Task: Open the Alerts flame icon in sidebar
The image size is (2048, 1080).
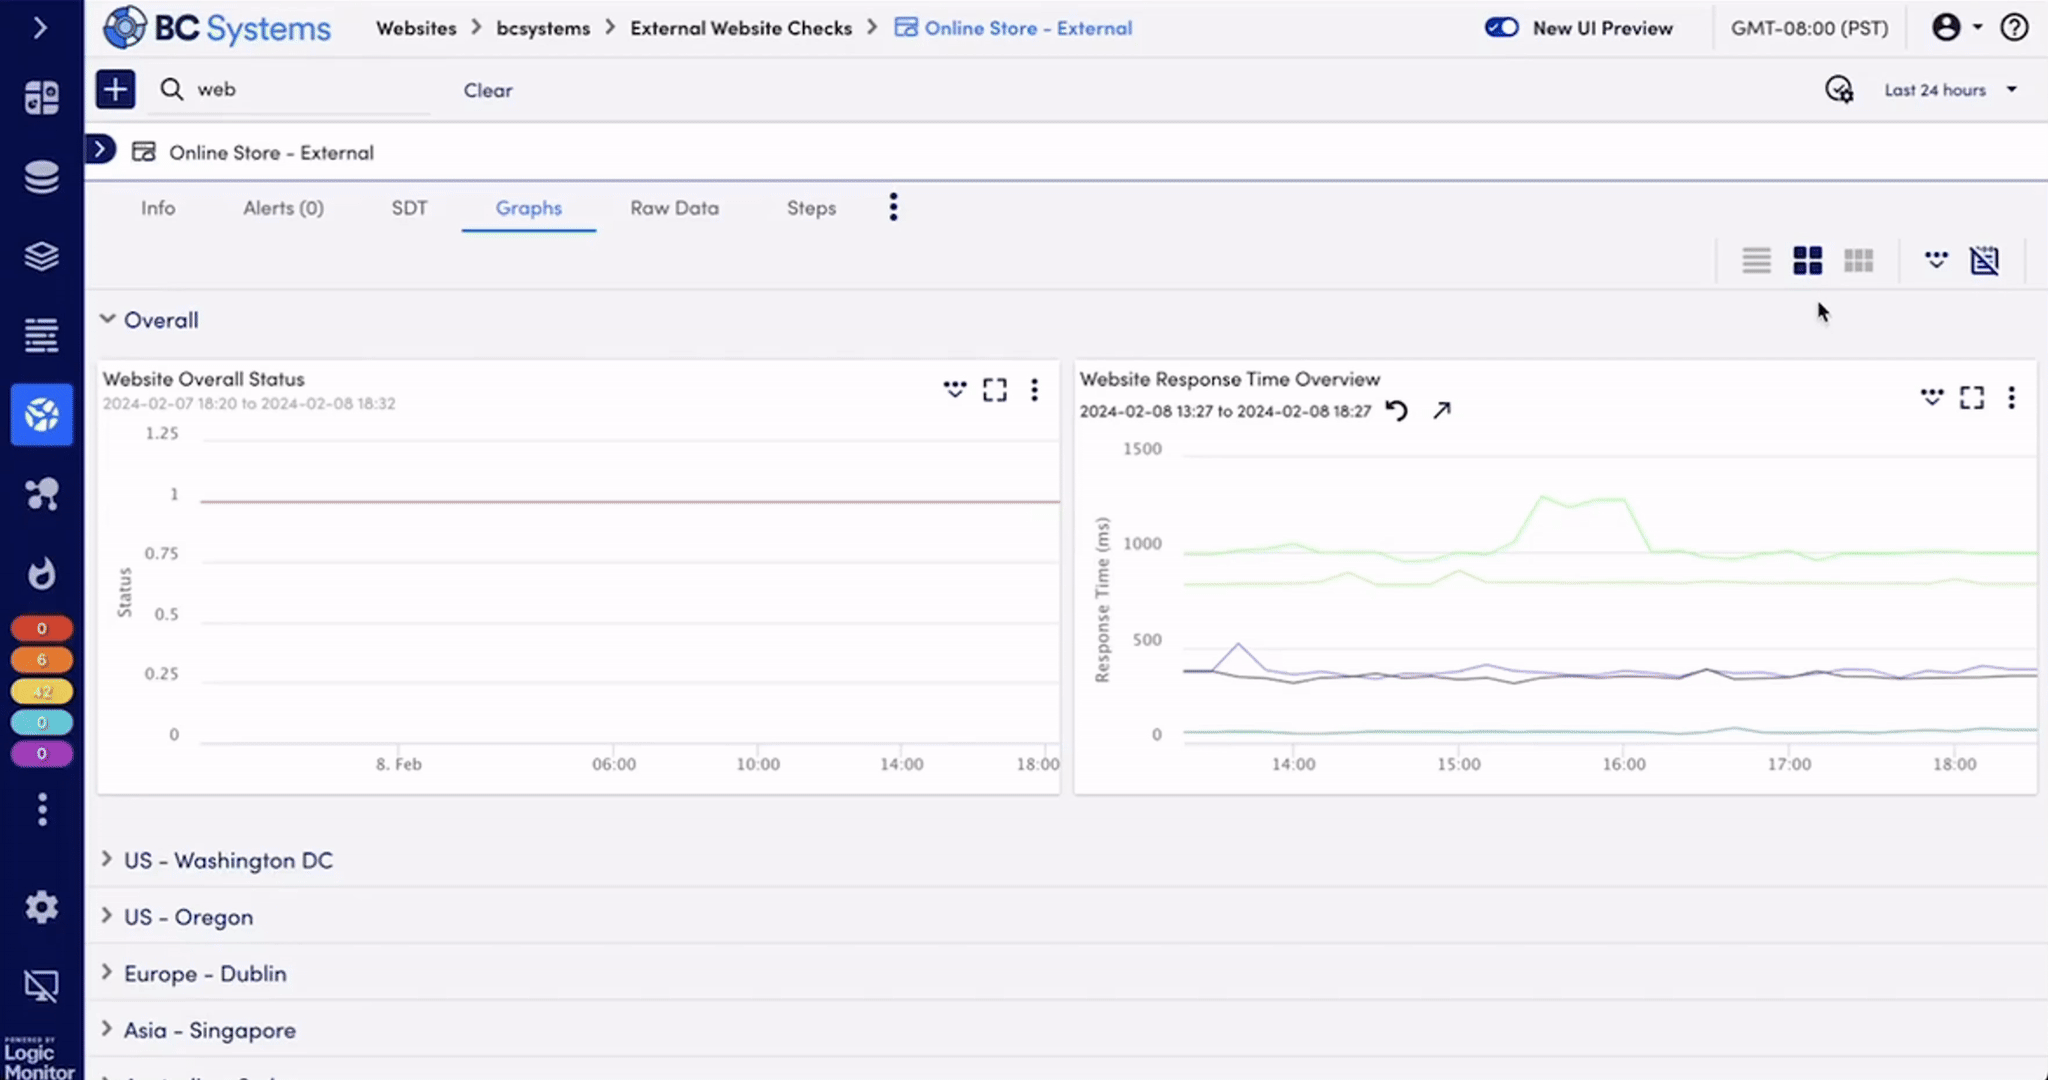Action: [x=41, y=572]
